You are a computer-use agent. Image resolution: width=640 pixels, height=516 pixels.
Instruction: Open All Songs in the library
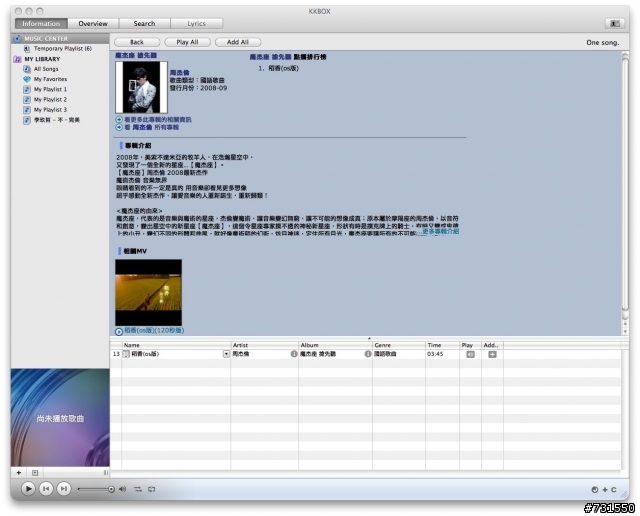click(x=46, y=69)
